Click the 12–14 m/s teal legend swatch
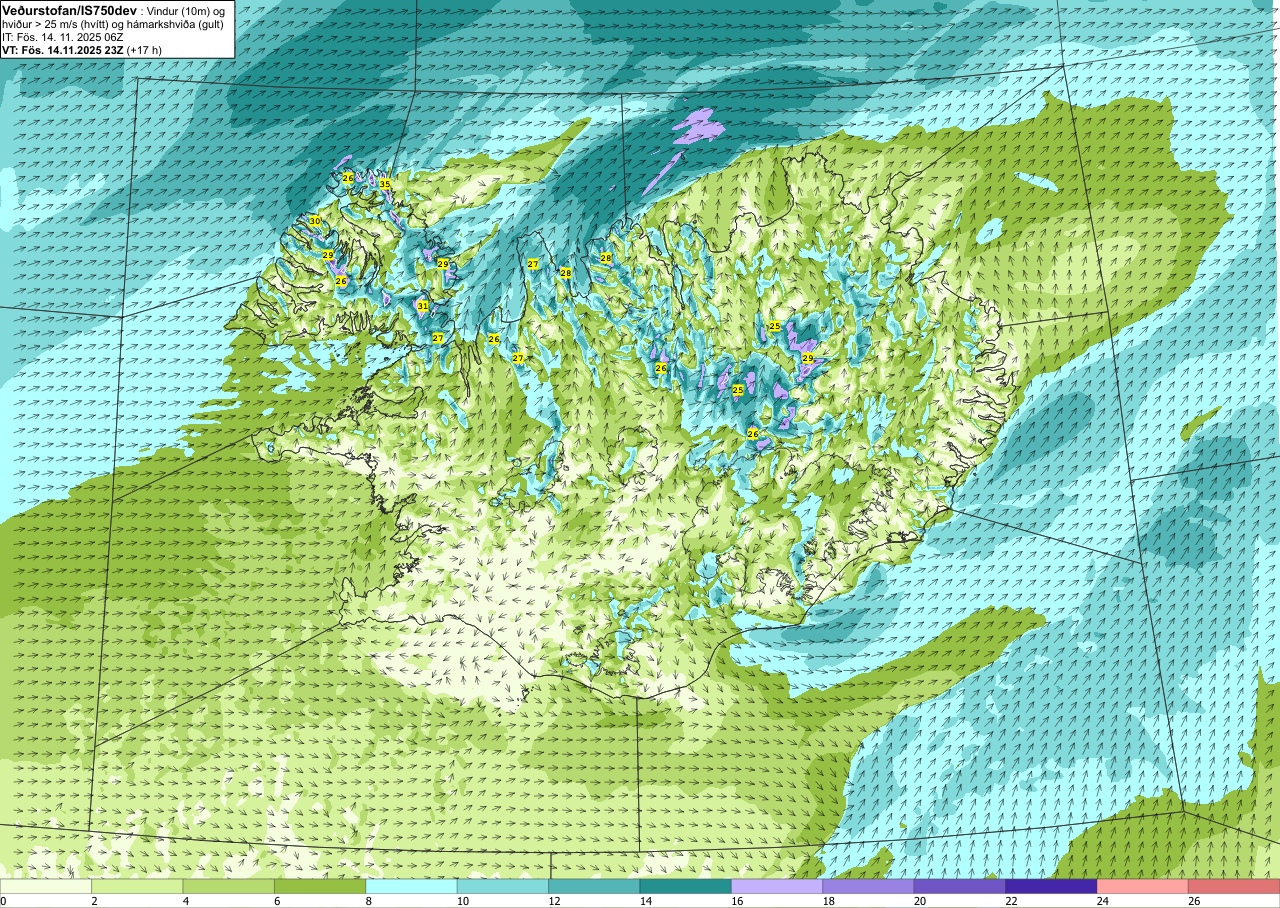This screenshot has height=908, width=1280. pyautogui.click(x=594, y=886)
